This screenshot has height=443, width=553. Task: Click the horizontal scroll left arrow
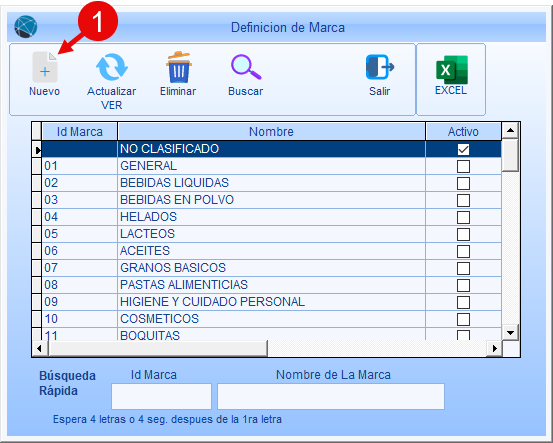39,348
